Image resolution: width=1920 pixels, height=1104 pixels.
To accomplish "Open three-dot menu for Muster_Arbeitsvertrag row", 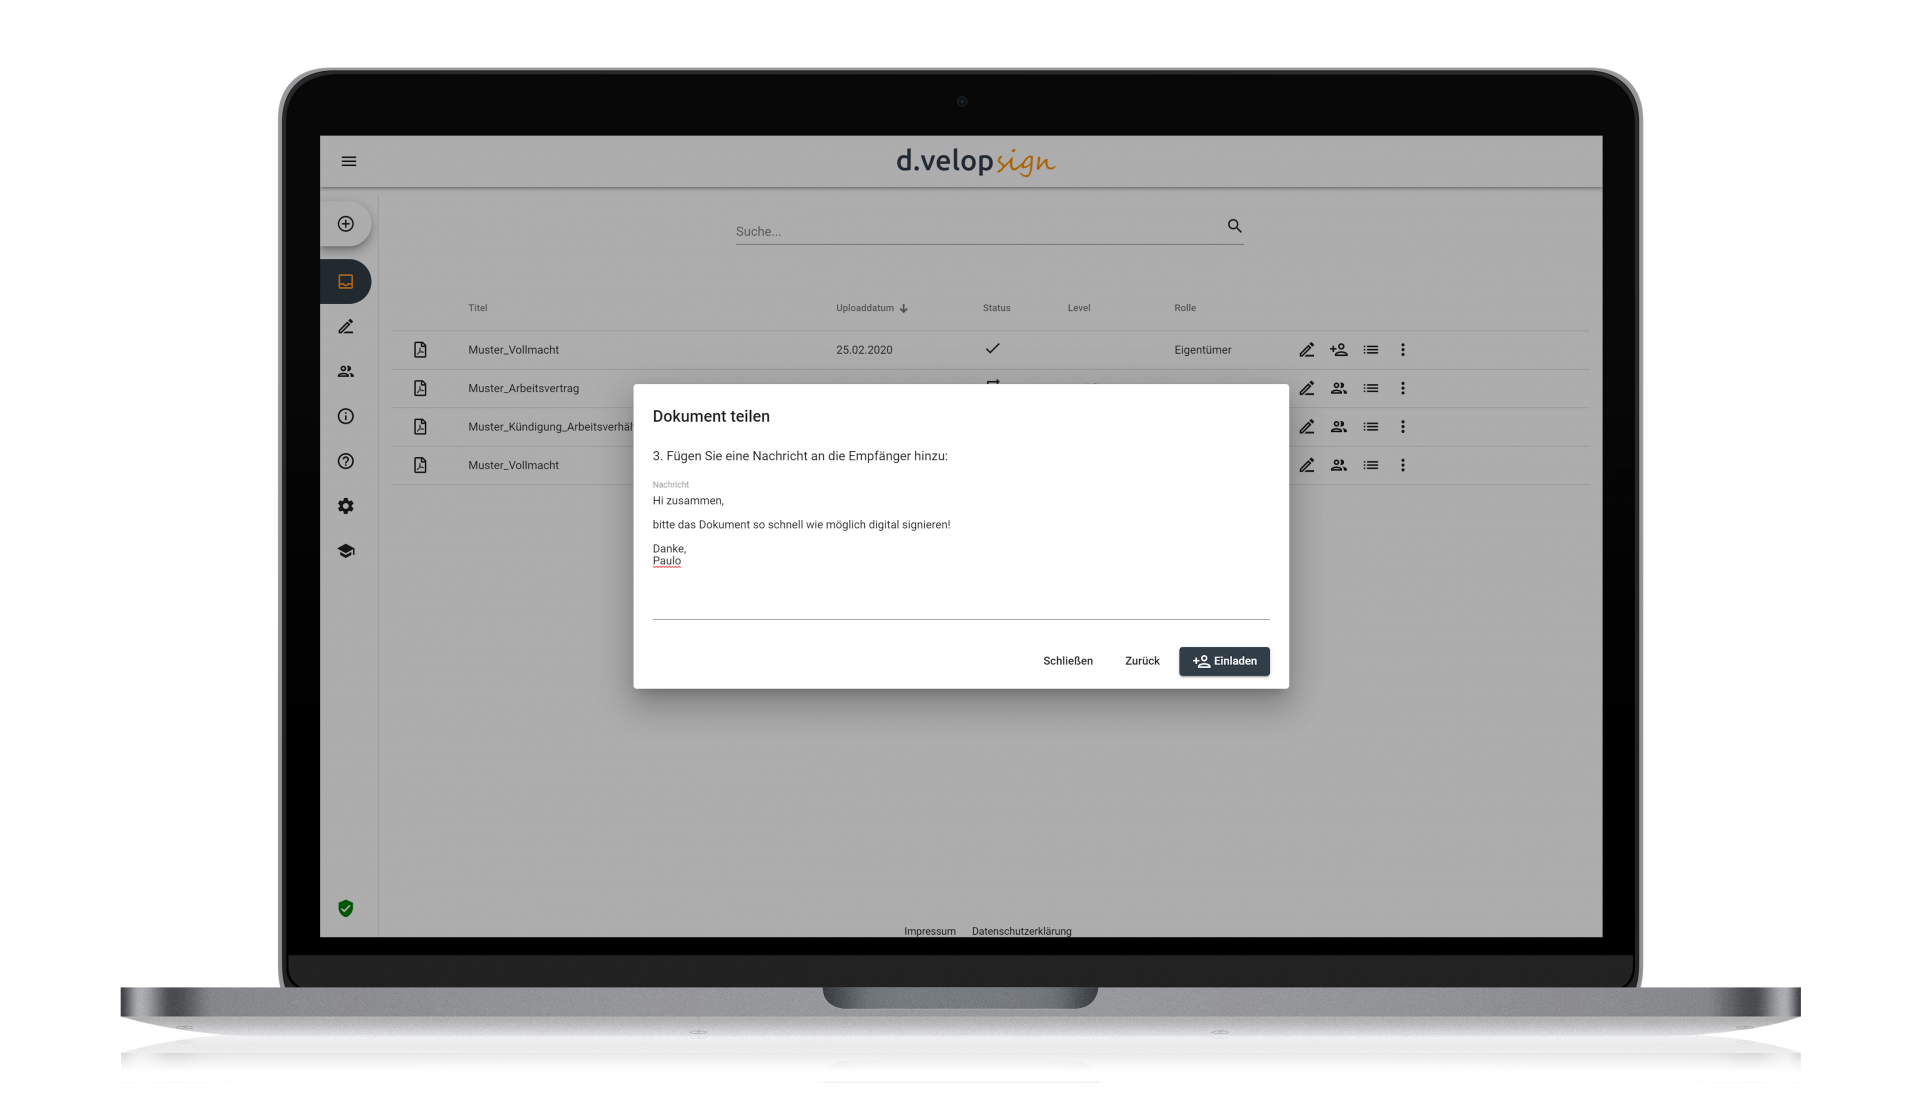I will (x=1403, y=388).
